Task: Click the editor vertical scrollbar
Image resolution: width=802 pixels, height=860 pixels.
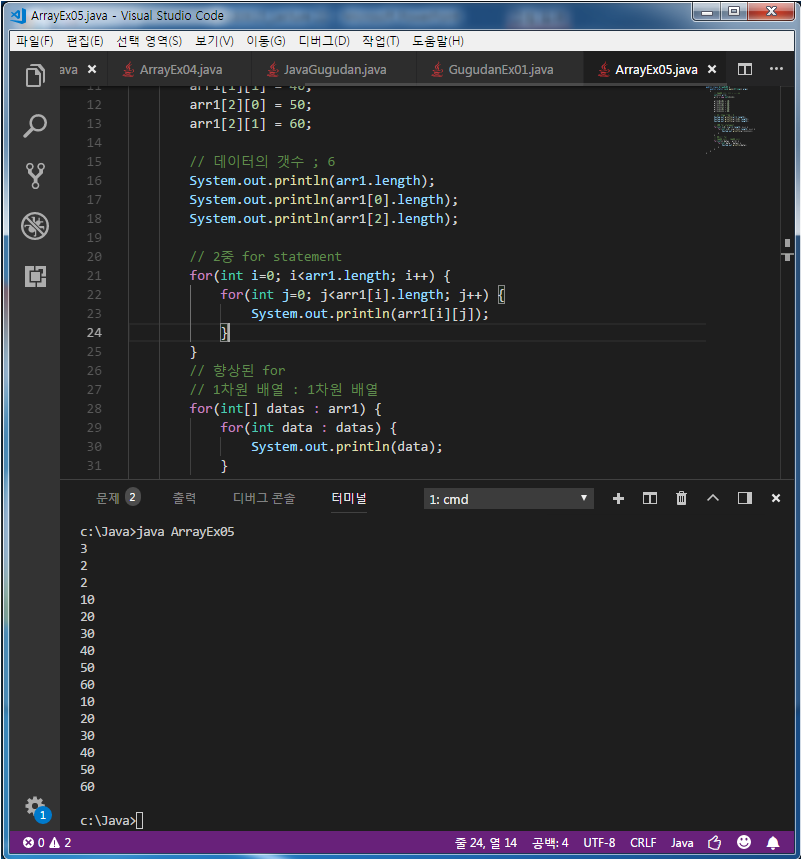Action: (x=787, y=282)
